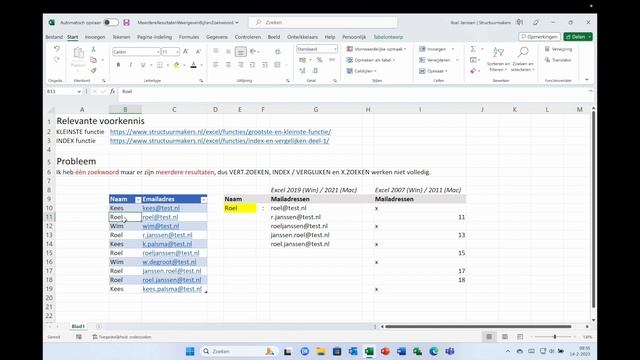Viewport: 640px width, 360px height.
Task: Click the w.degroot@test.nl email link
Action: pos(169,262)
